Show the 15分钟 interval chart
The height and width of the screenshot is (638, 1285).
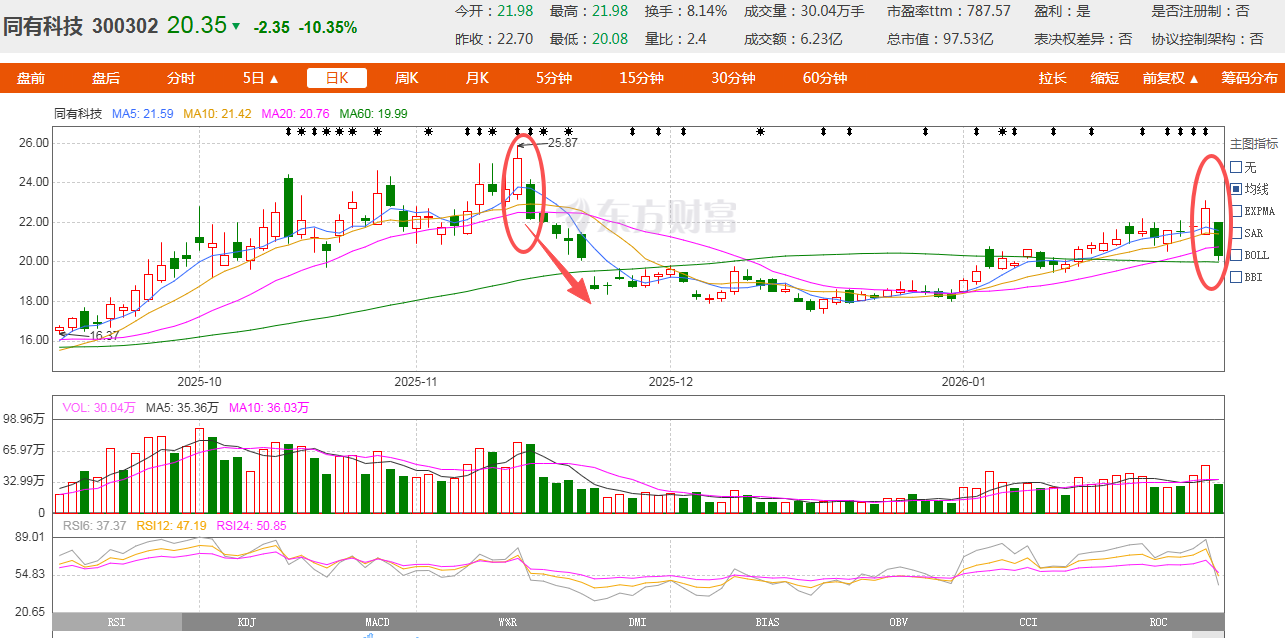point(641,78)
